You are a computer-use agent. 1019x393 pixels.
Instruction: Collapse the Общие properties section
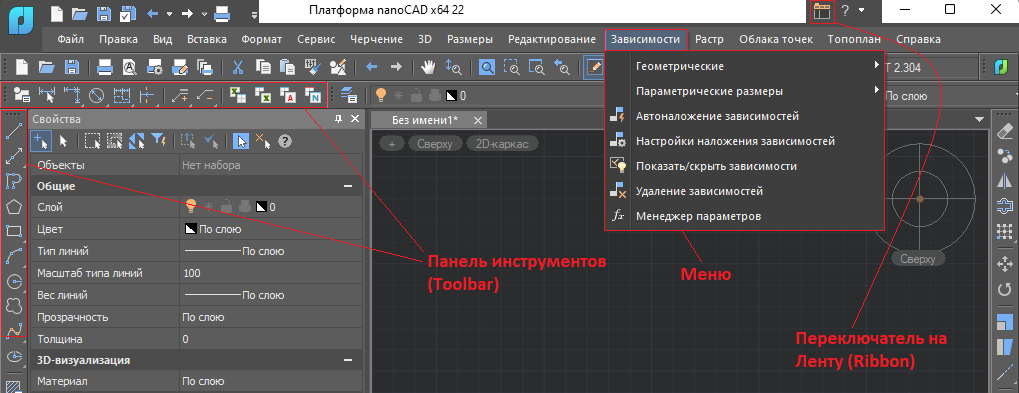tap(348, 186)
